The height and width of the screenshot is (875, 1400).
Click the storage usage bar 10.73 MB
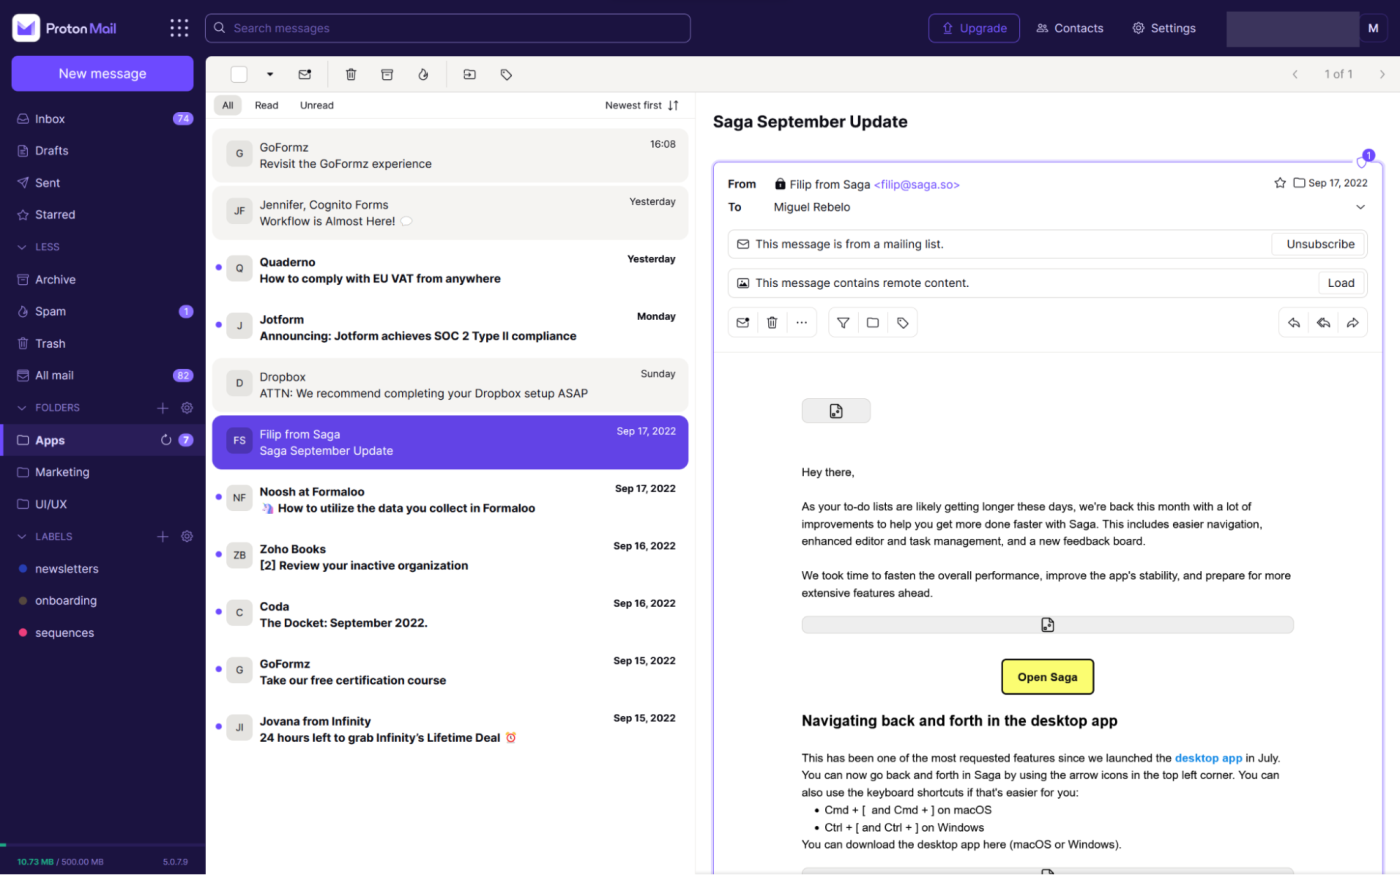coord(60,861)
